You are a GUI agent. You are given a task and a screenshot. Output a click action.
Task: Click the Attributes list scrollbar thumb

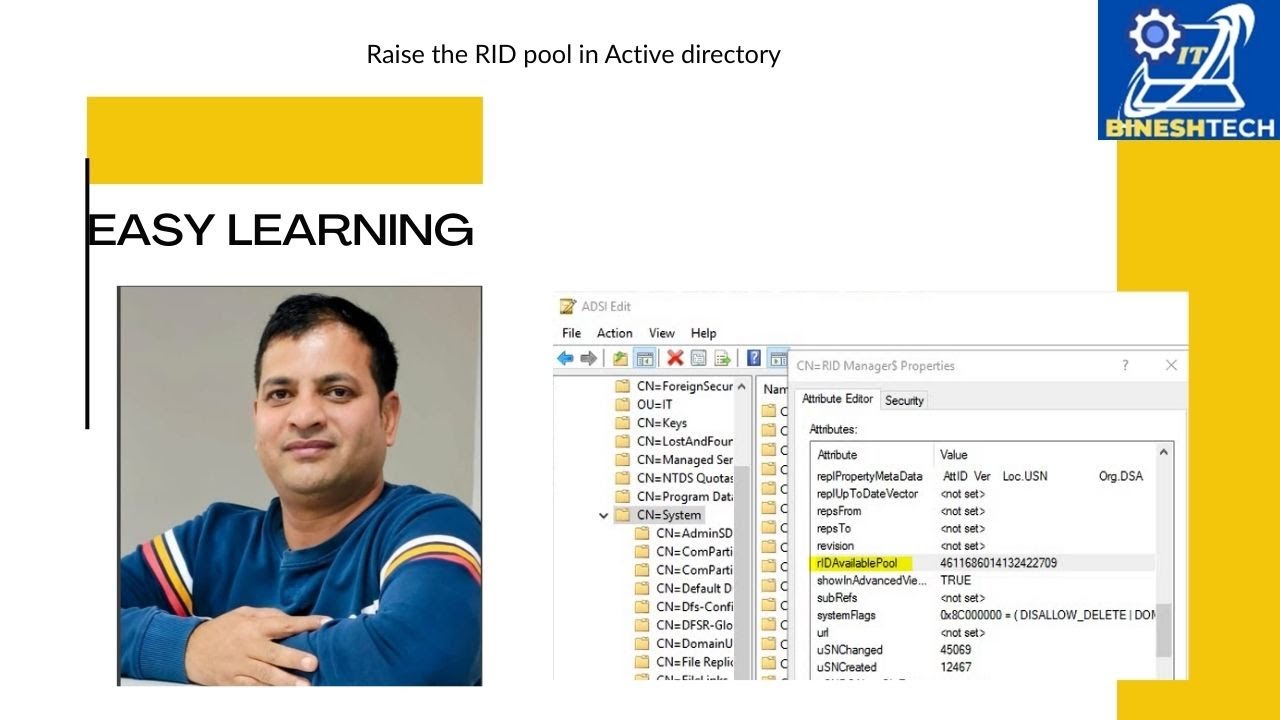(1164, 630)
